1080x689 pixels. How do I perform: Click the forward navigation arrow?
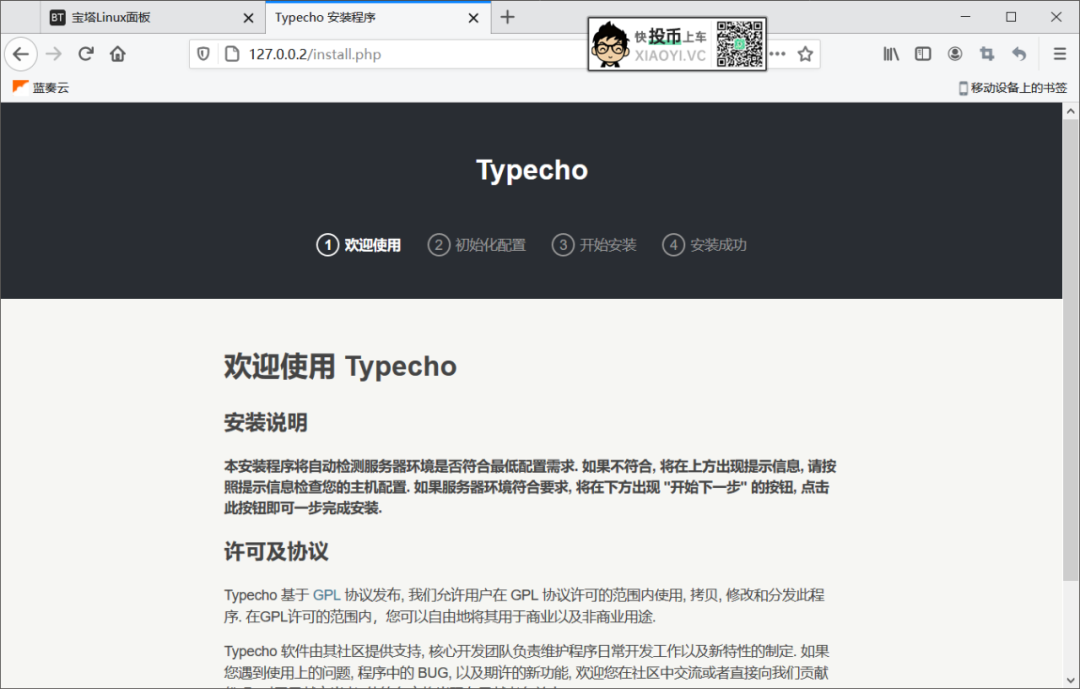[x=54, y=54]
